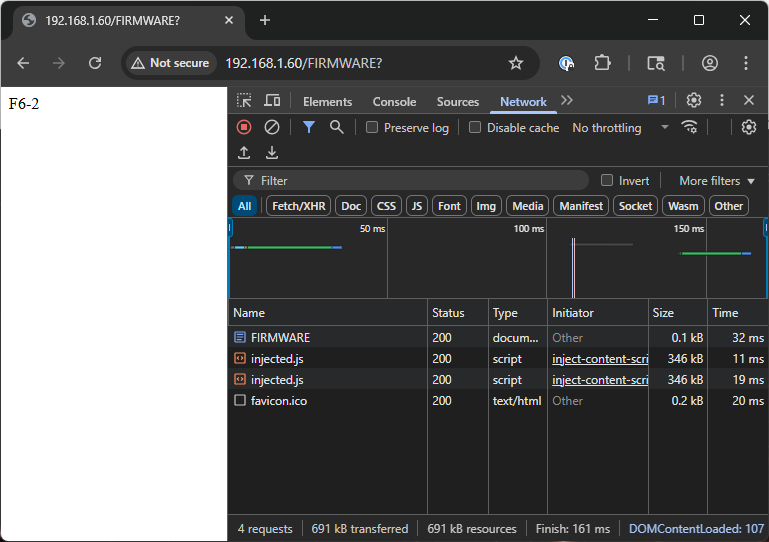
Task: Select the Network tab
Action: pos(523,102)
